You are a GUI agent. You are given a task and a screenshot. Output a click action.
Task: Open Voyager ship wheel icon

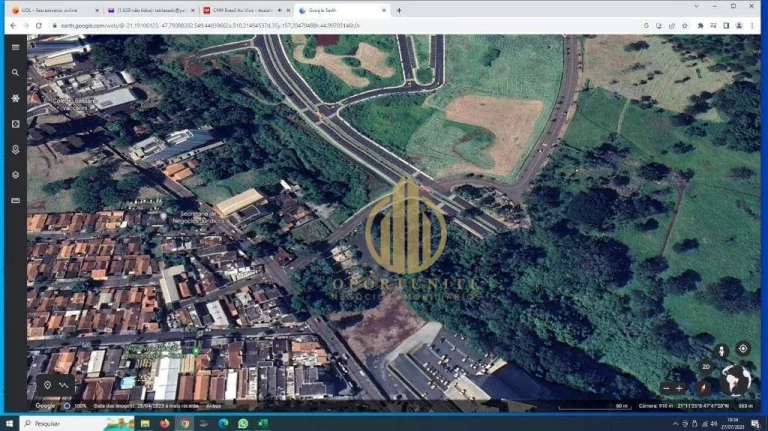click(x=16, y=98)
